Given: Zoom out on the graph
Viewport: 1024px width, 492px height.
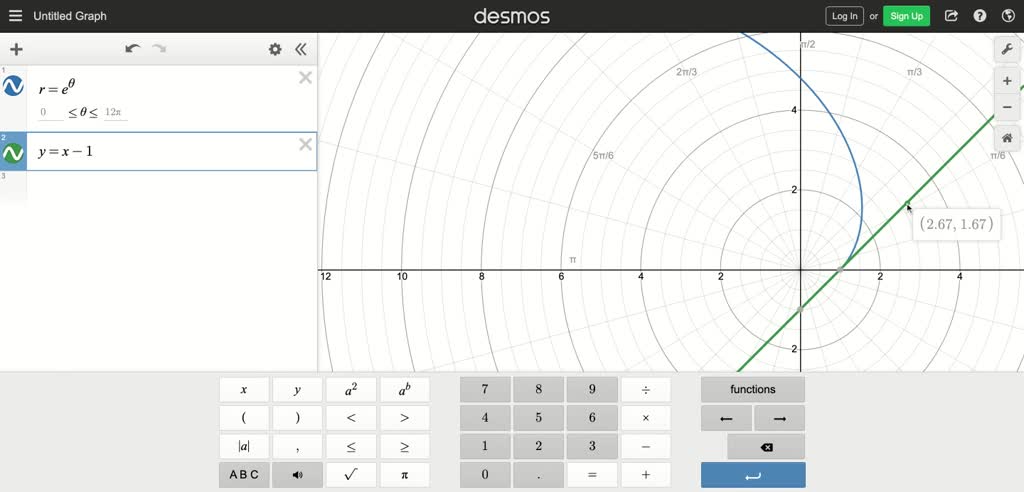Looking at the screenshot, I should click(1007, 107).
